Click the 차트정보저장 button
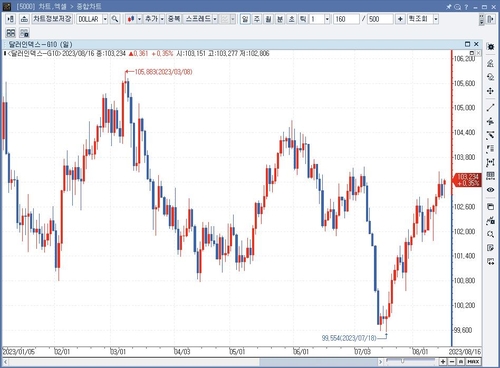Viewport: 500px width, 368px height. click(52, 19)
